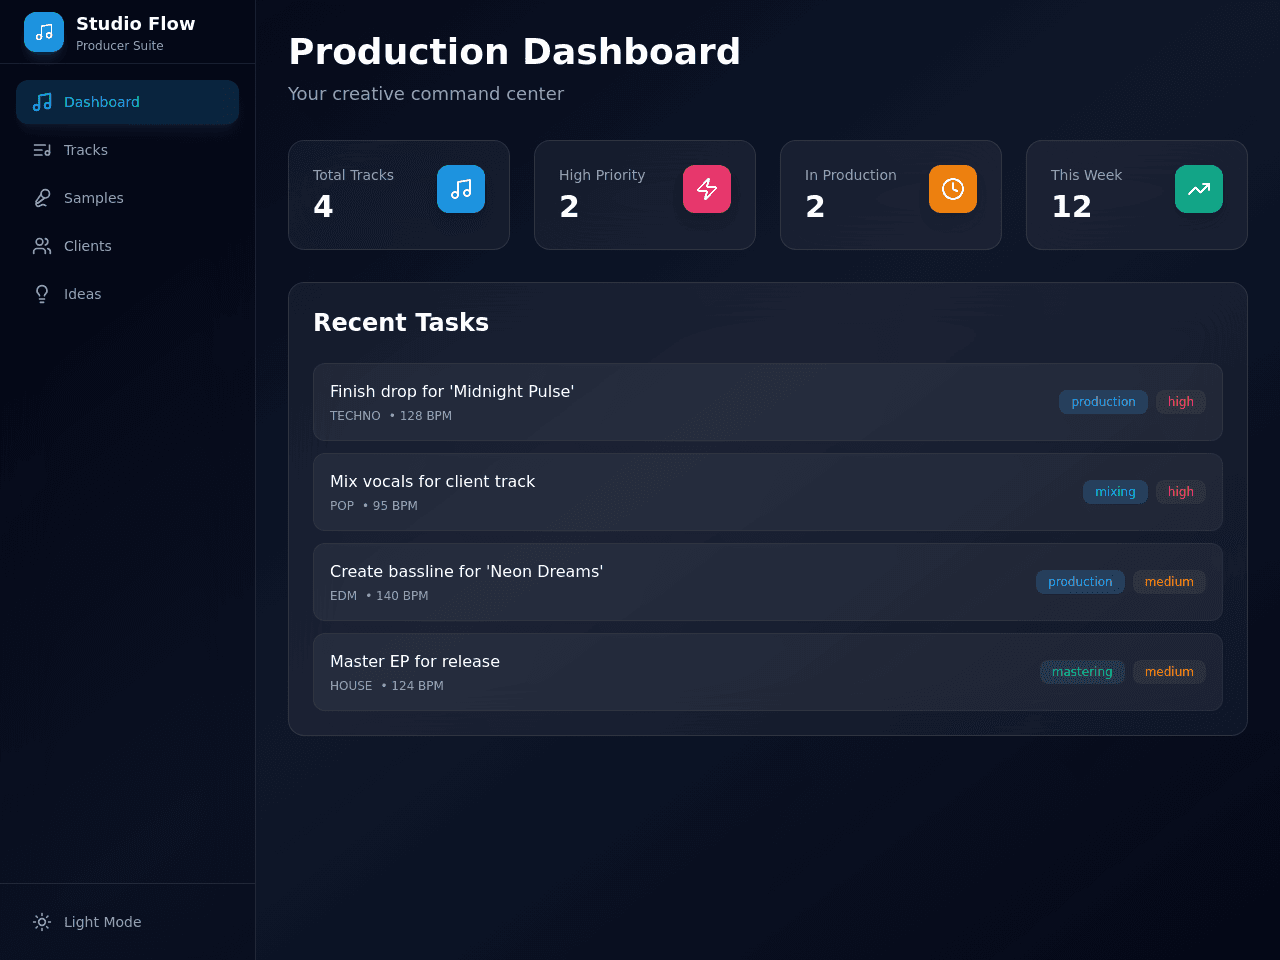Click the green trending arrow icon on This Week card
Viewport: 1280px width, 960px height.
1199,189
